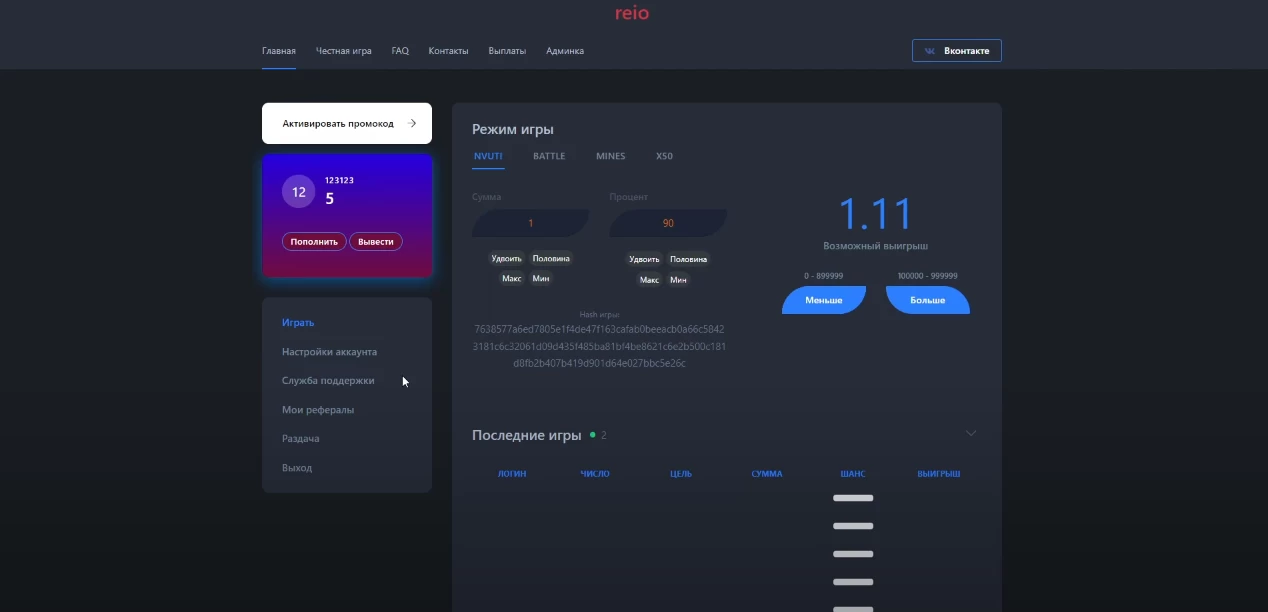Click Активировать промокод button
The width and height of the screenshot is (1268, 612).
(x=347, y=123)
